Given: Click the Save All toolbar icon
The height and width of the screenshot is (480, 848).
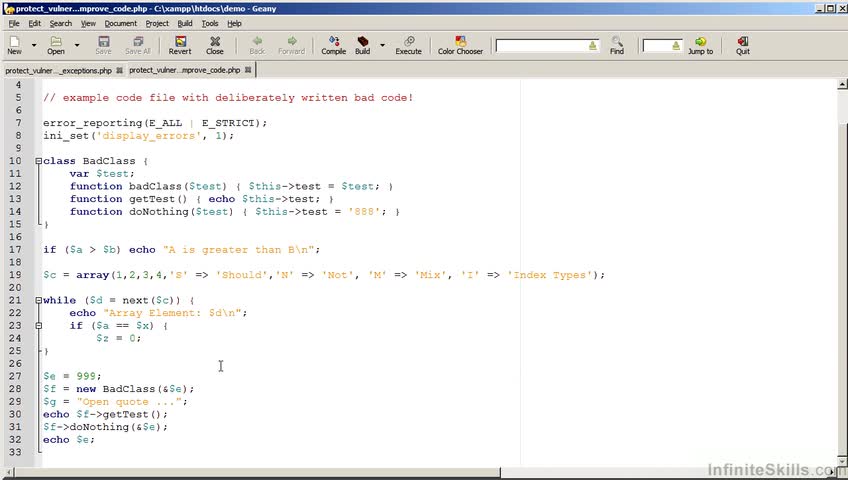Looking at the screenshot, I should pyautogui.click(x=138, y=45).
